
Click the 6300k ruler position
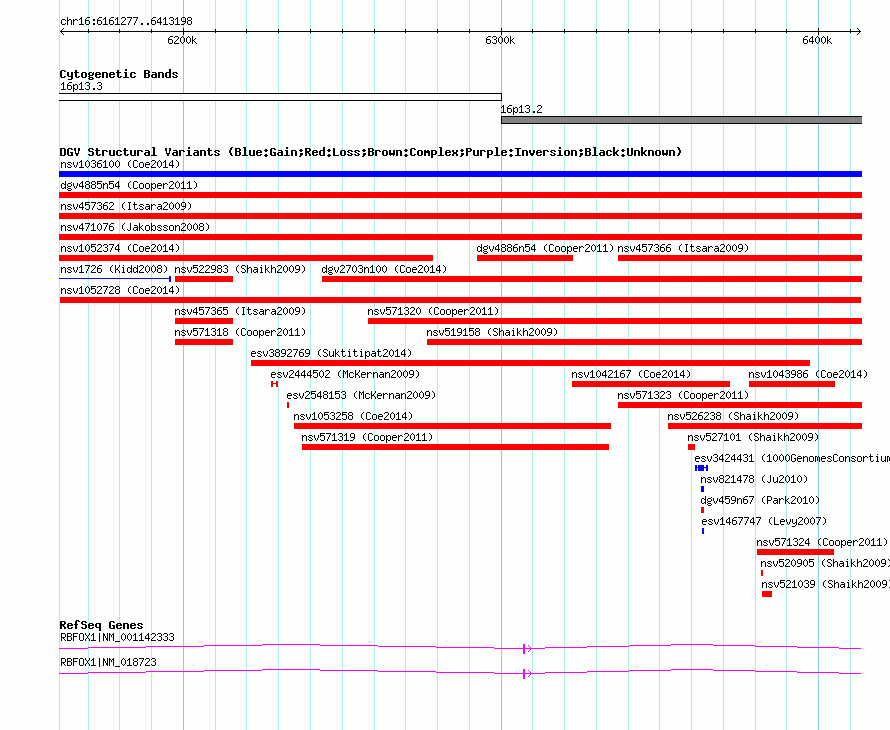(x=500, y=40)
